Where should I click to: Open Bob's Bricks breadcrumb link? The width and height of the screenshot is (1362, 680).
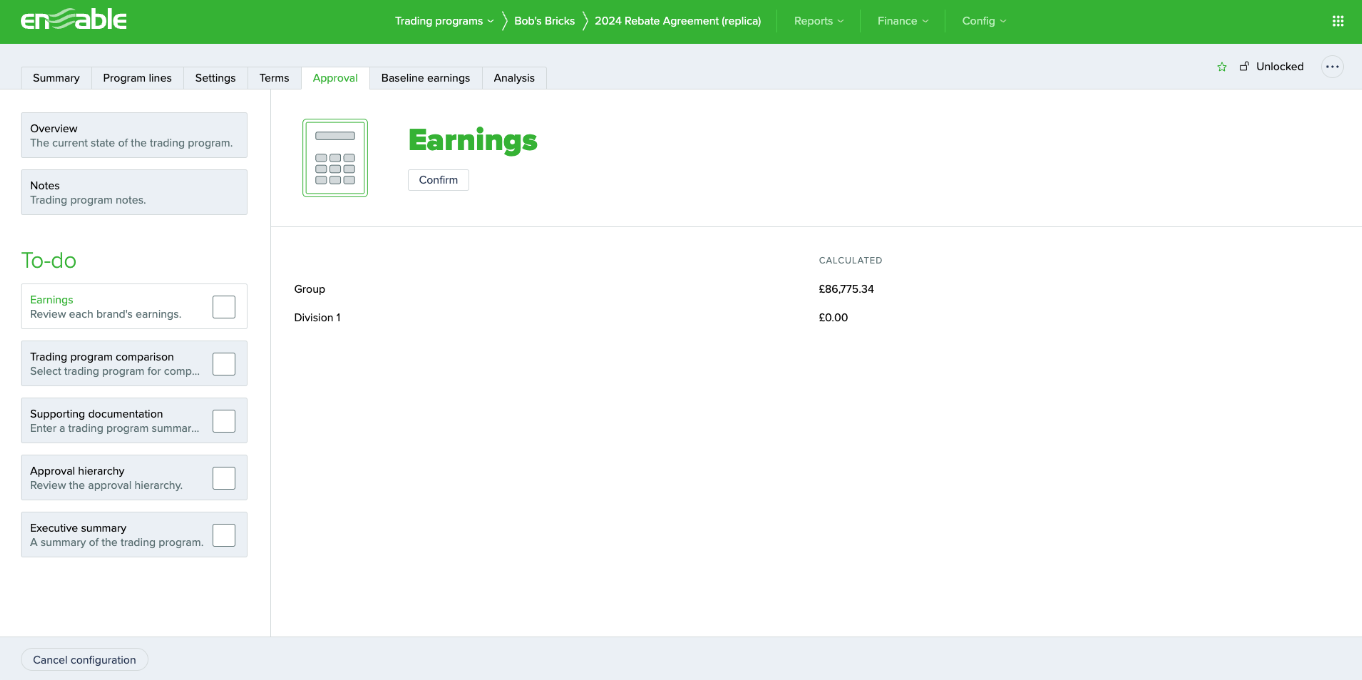[x=544, y=21]
